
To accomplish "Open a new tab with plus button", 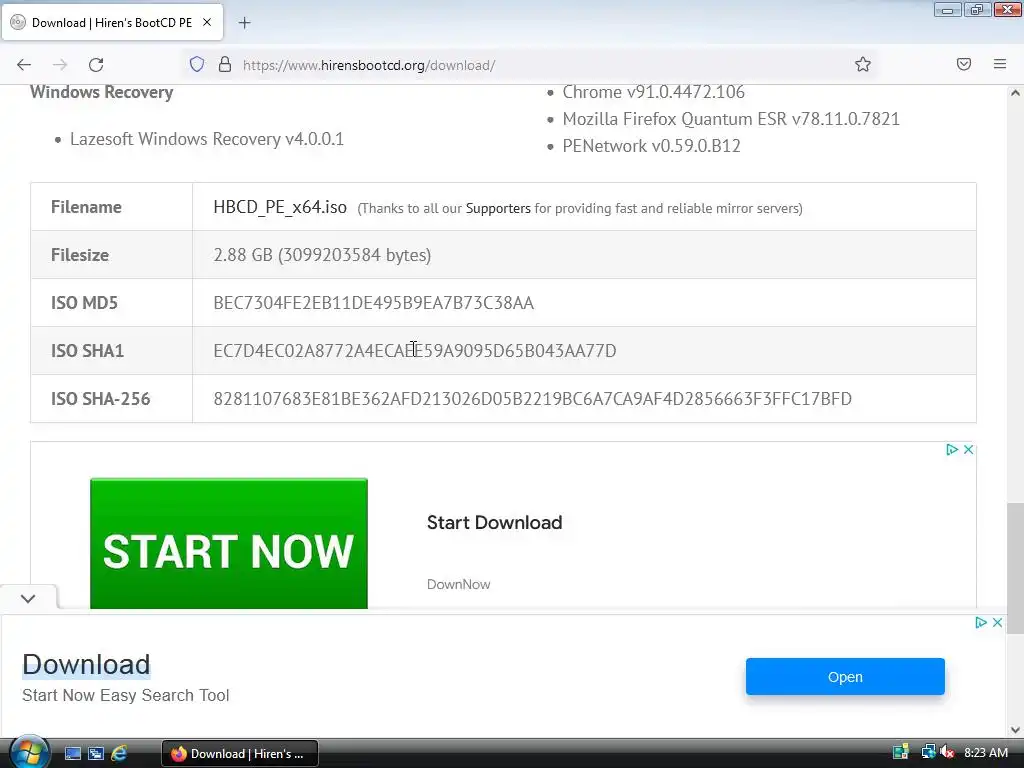I will tap(244, 23).
